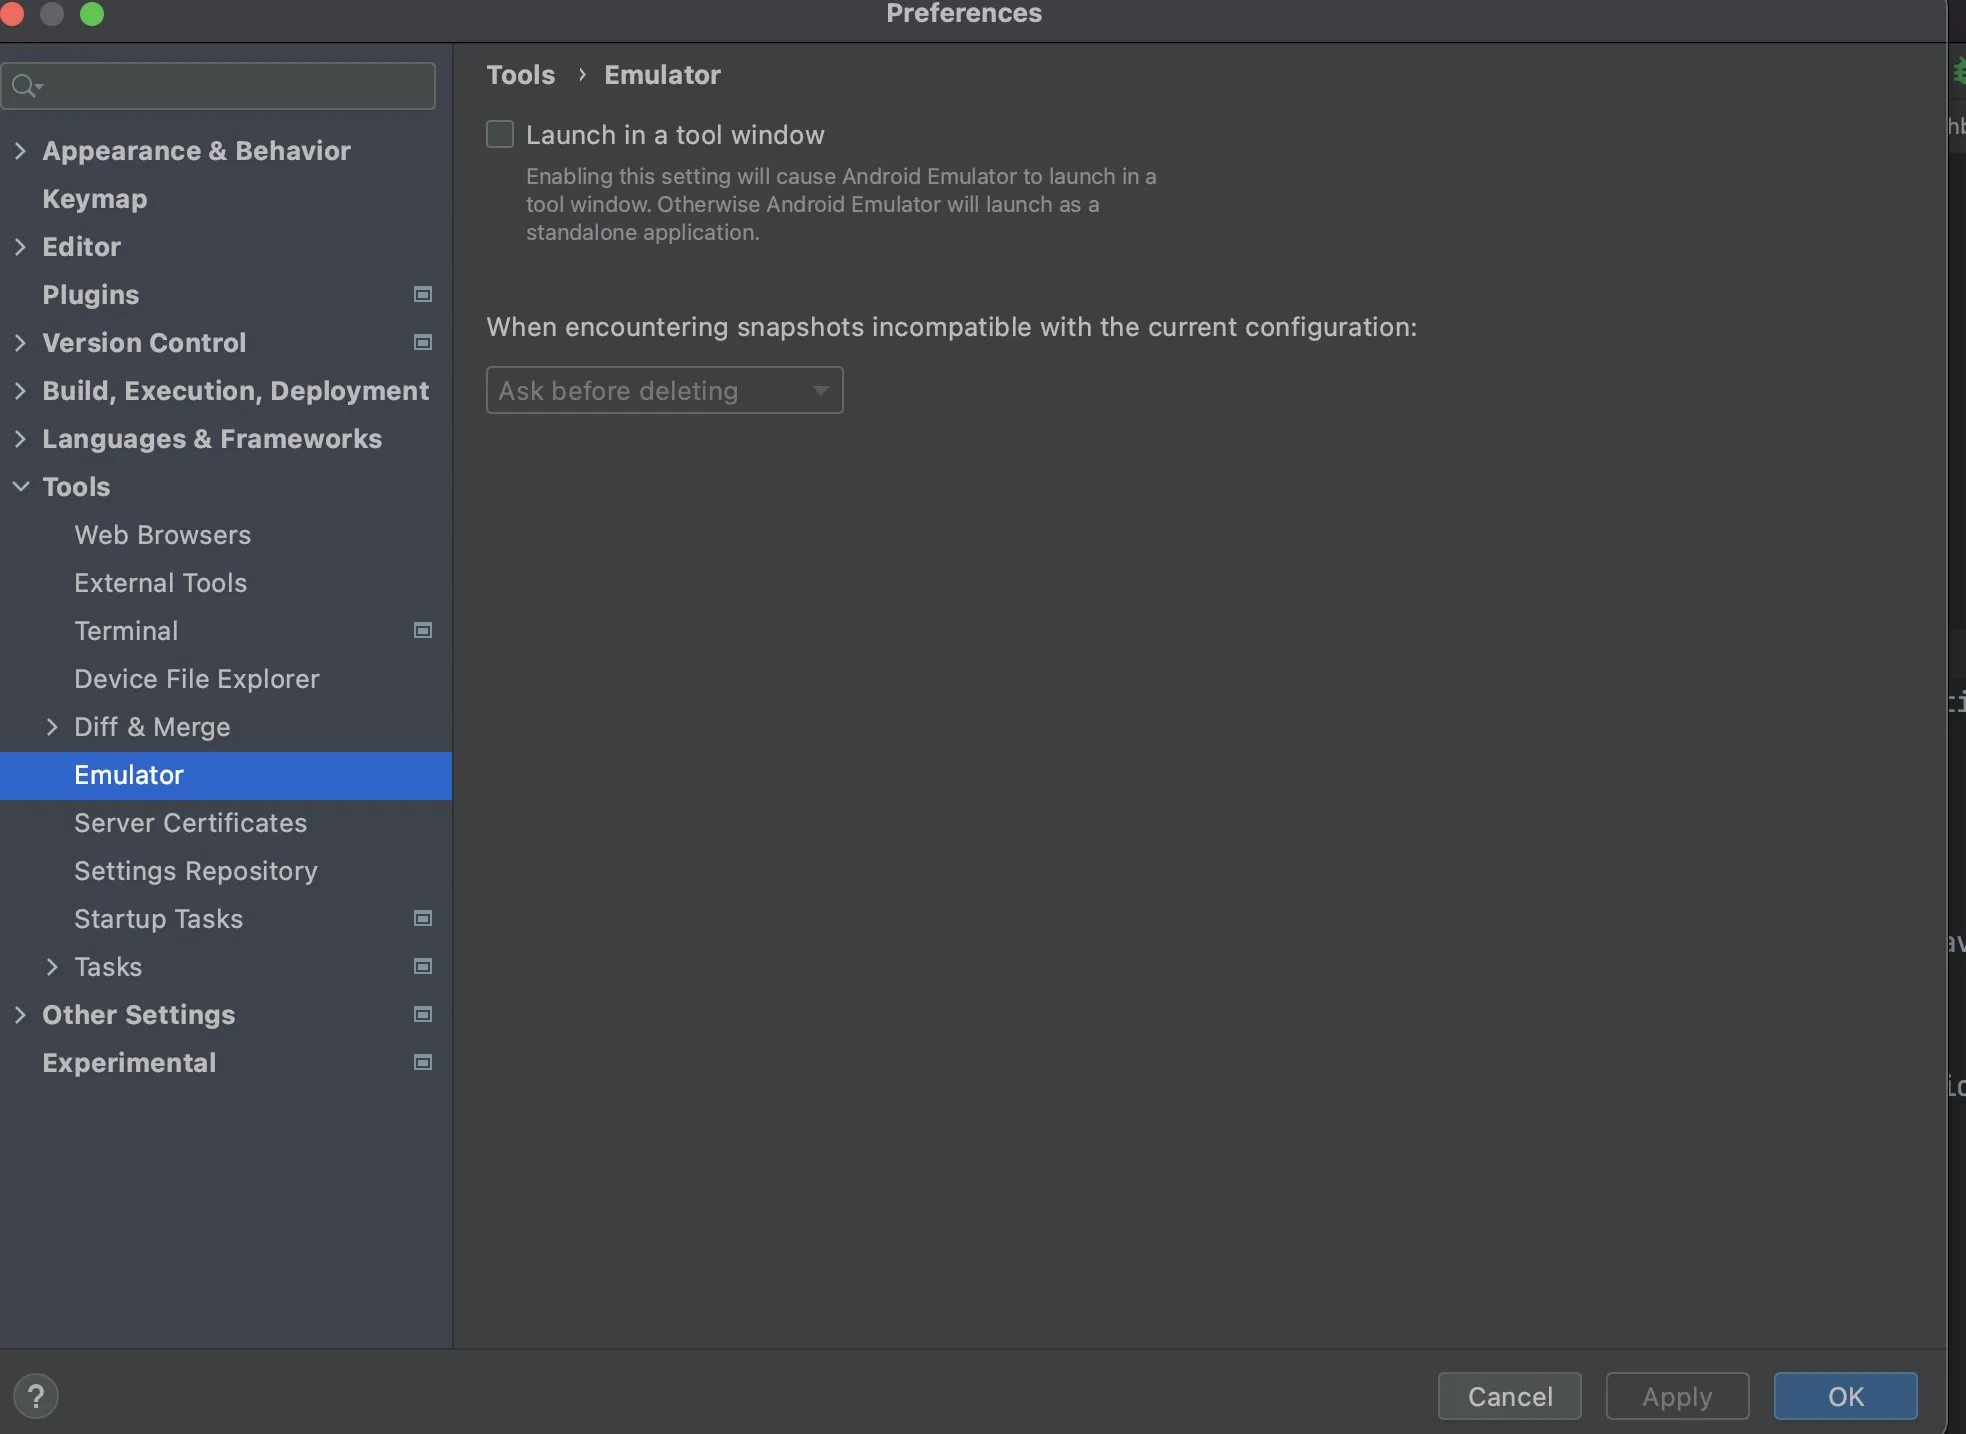
Task: Expand the Editor settings chevron
Action: point(20,246)
